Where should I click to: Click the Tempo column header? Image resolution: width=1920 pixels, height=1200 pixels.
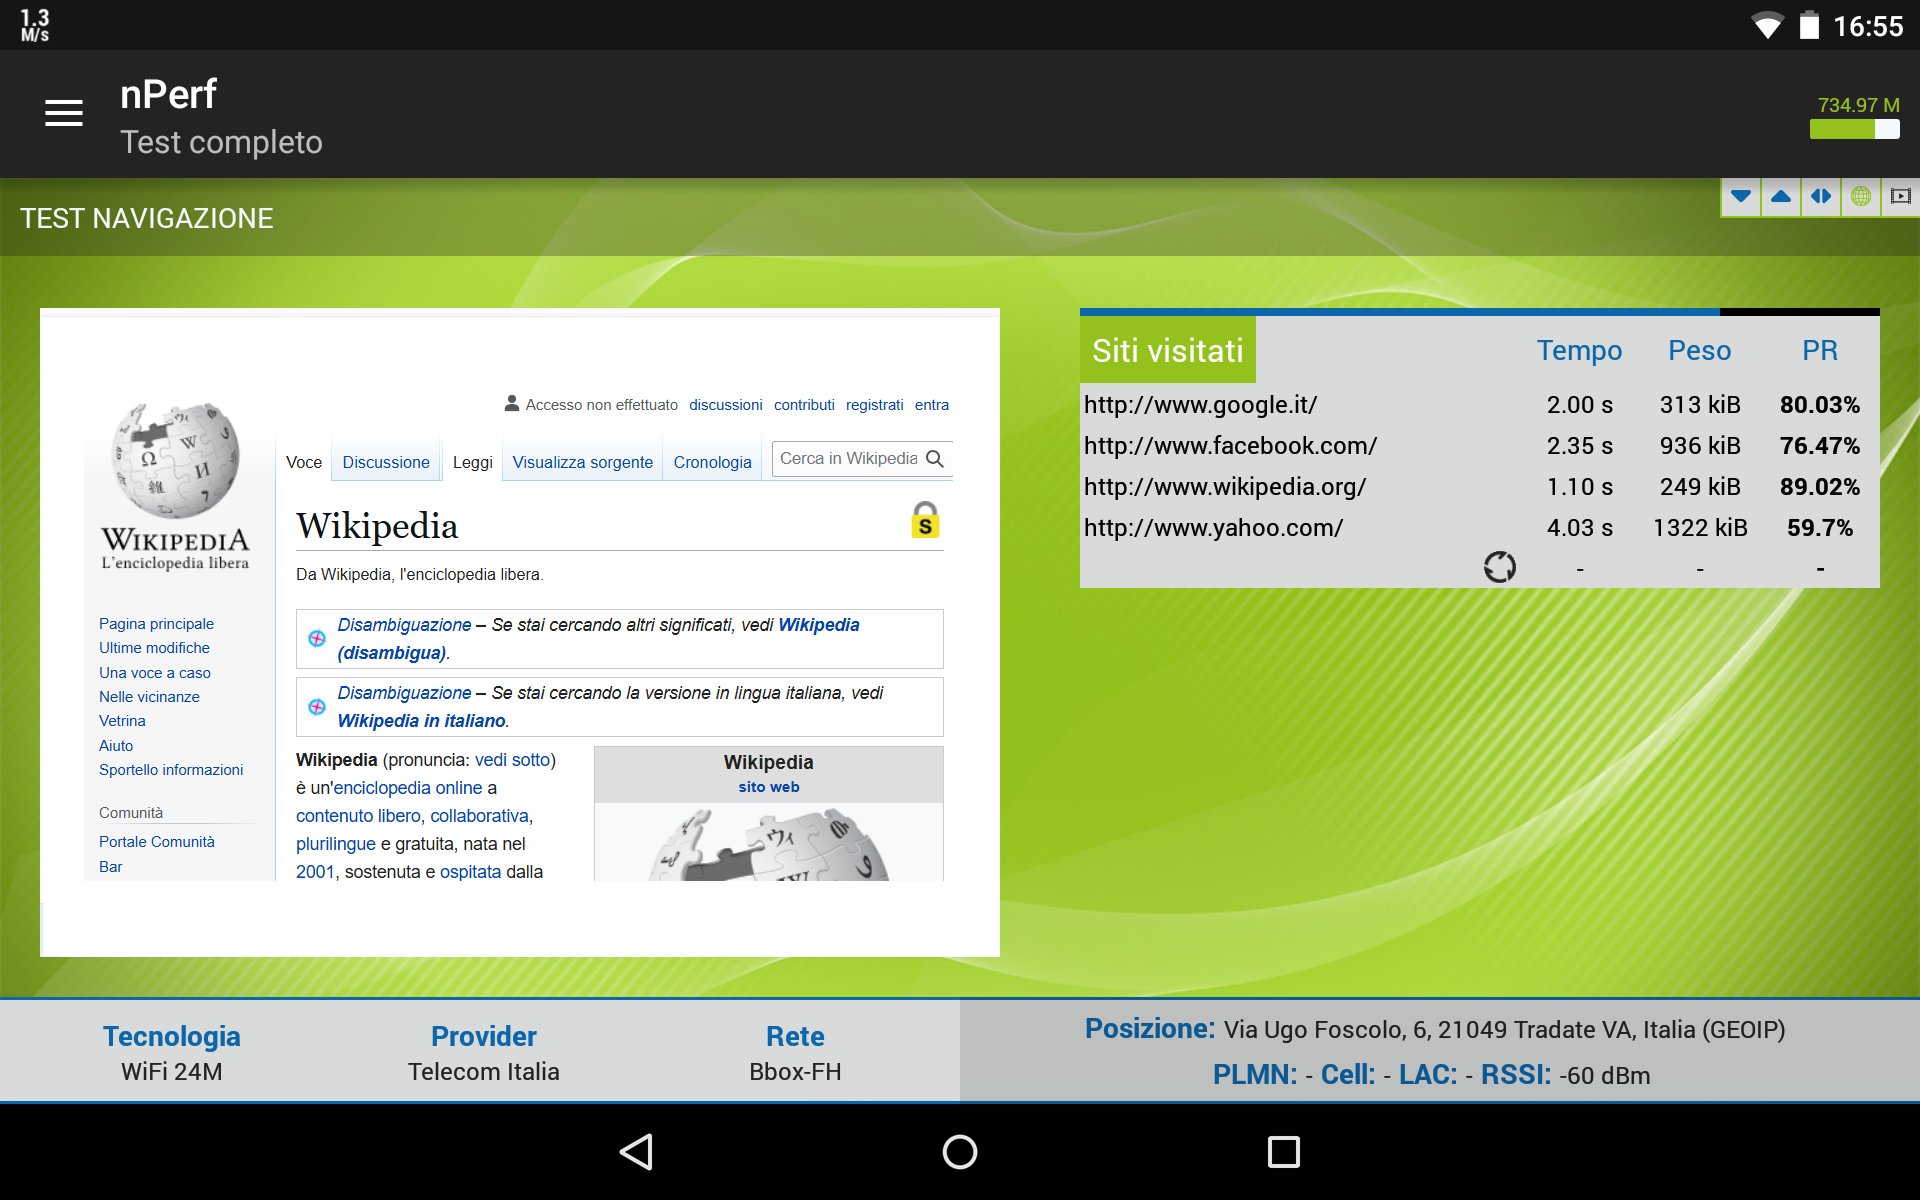pos(1579,351)
